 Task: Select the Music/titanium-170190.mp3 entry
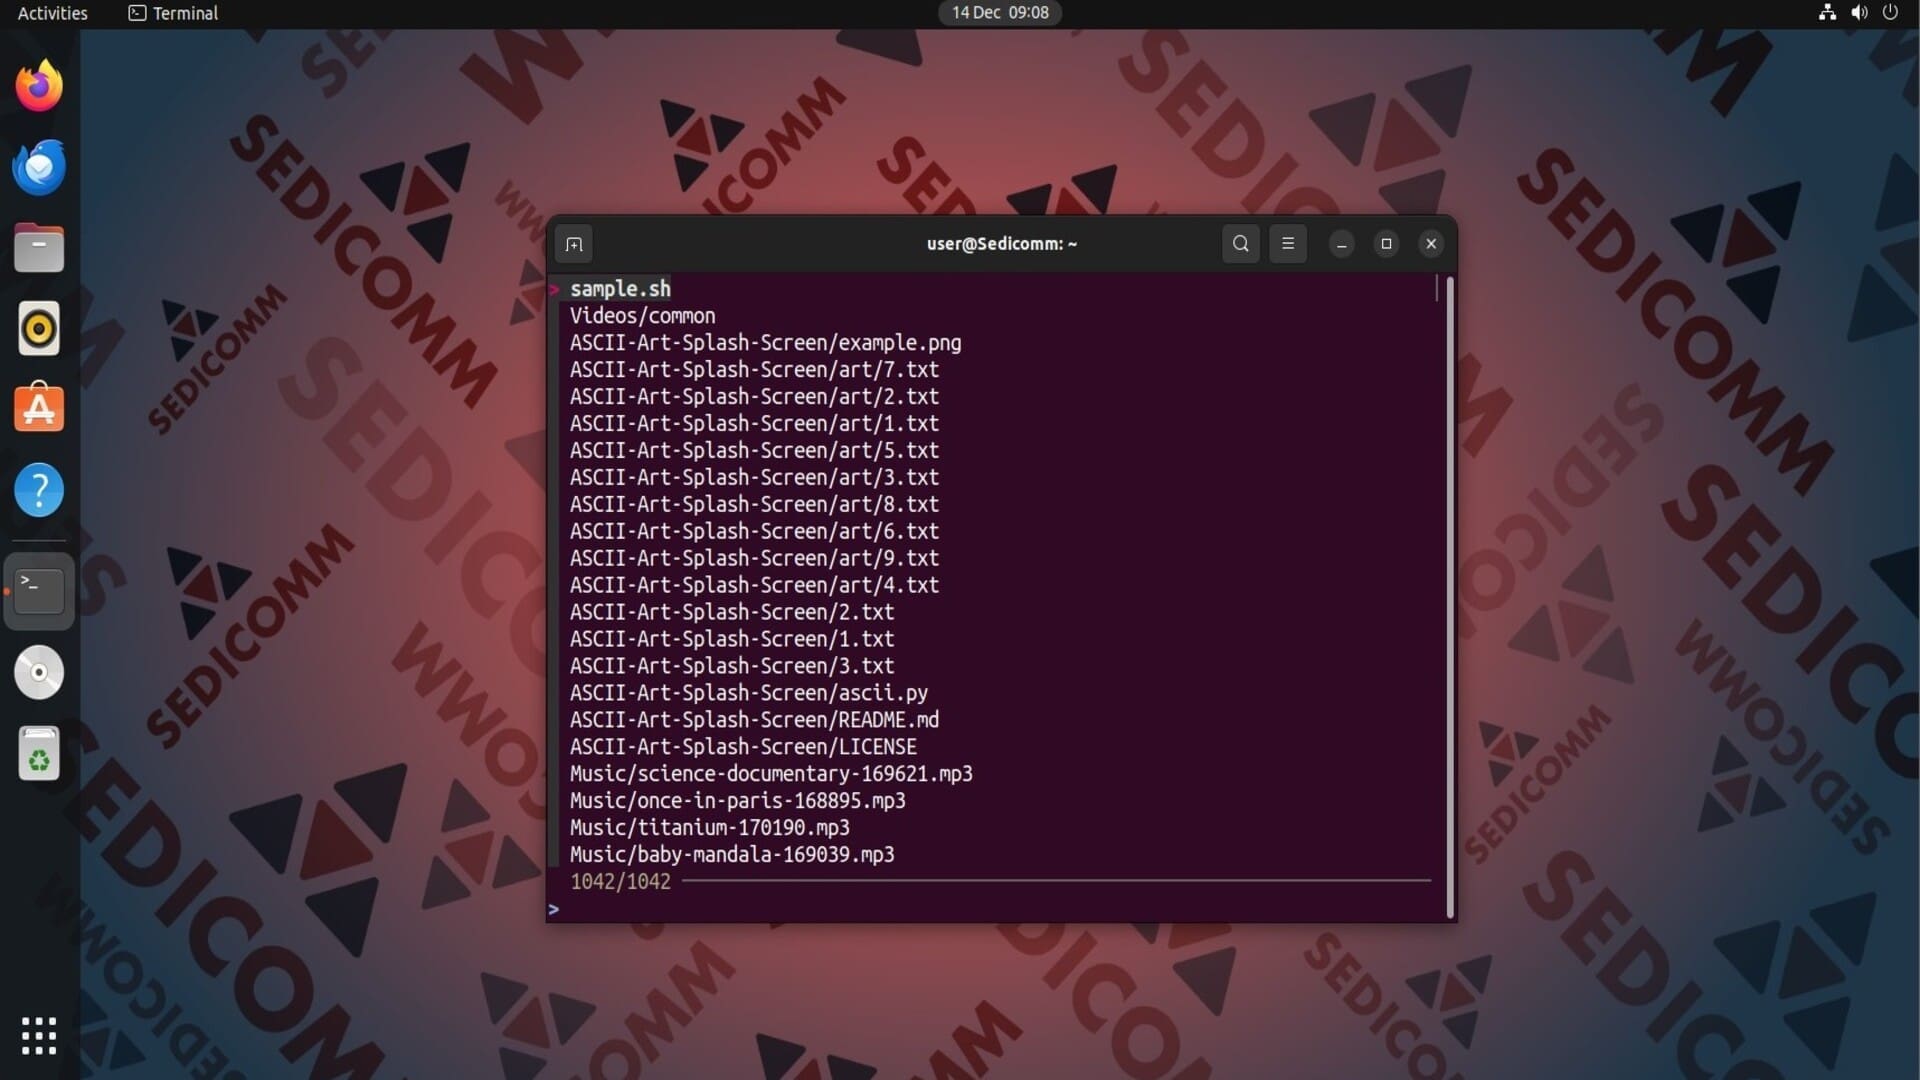click(x=709, y=828)
